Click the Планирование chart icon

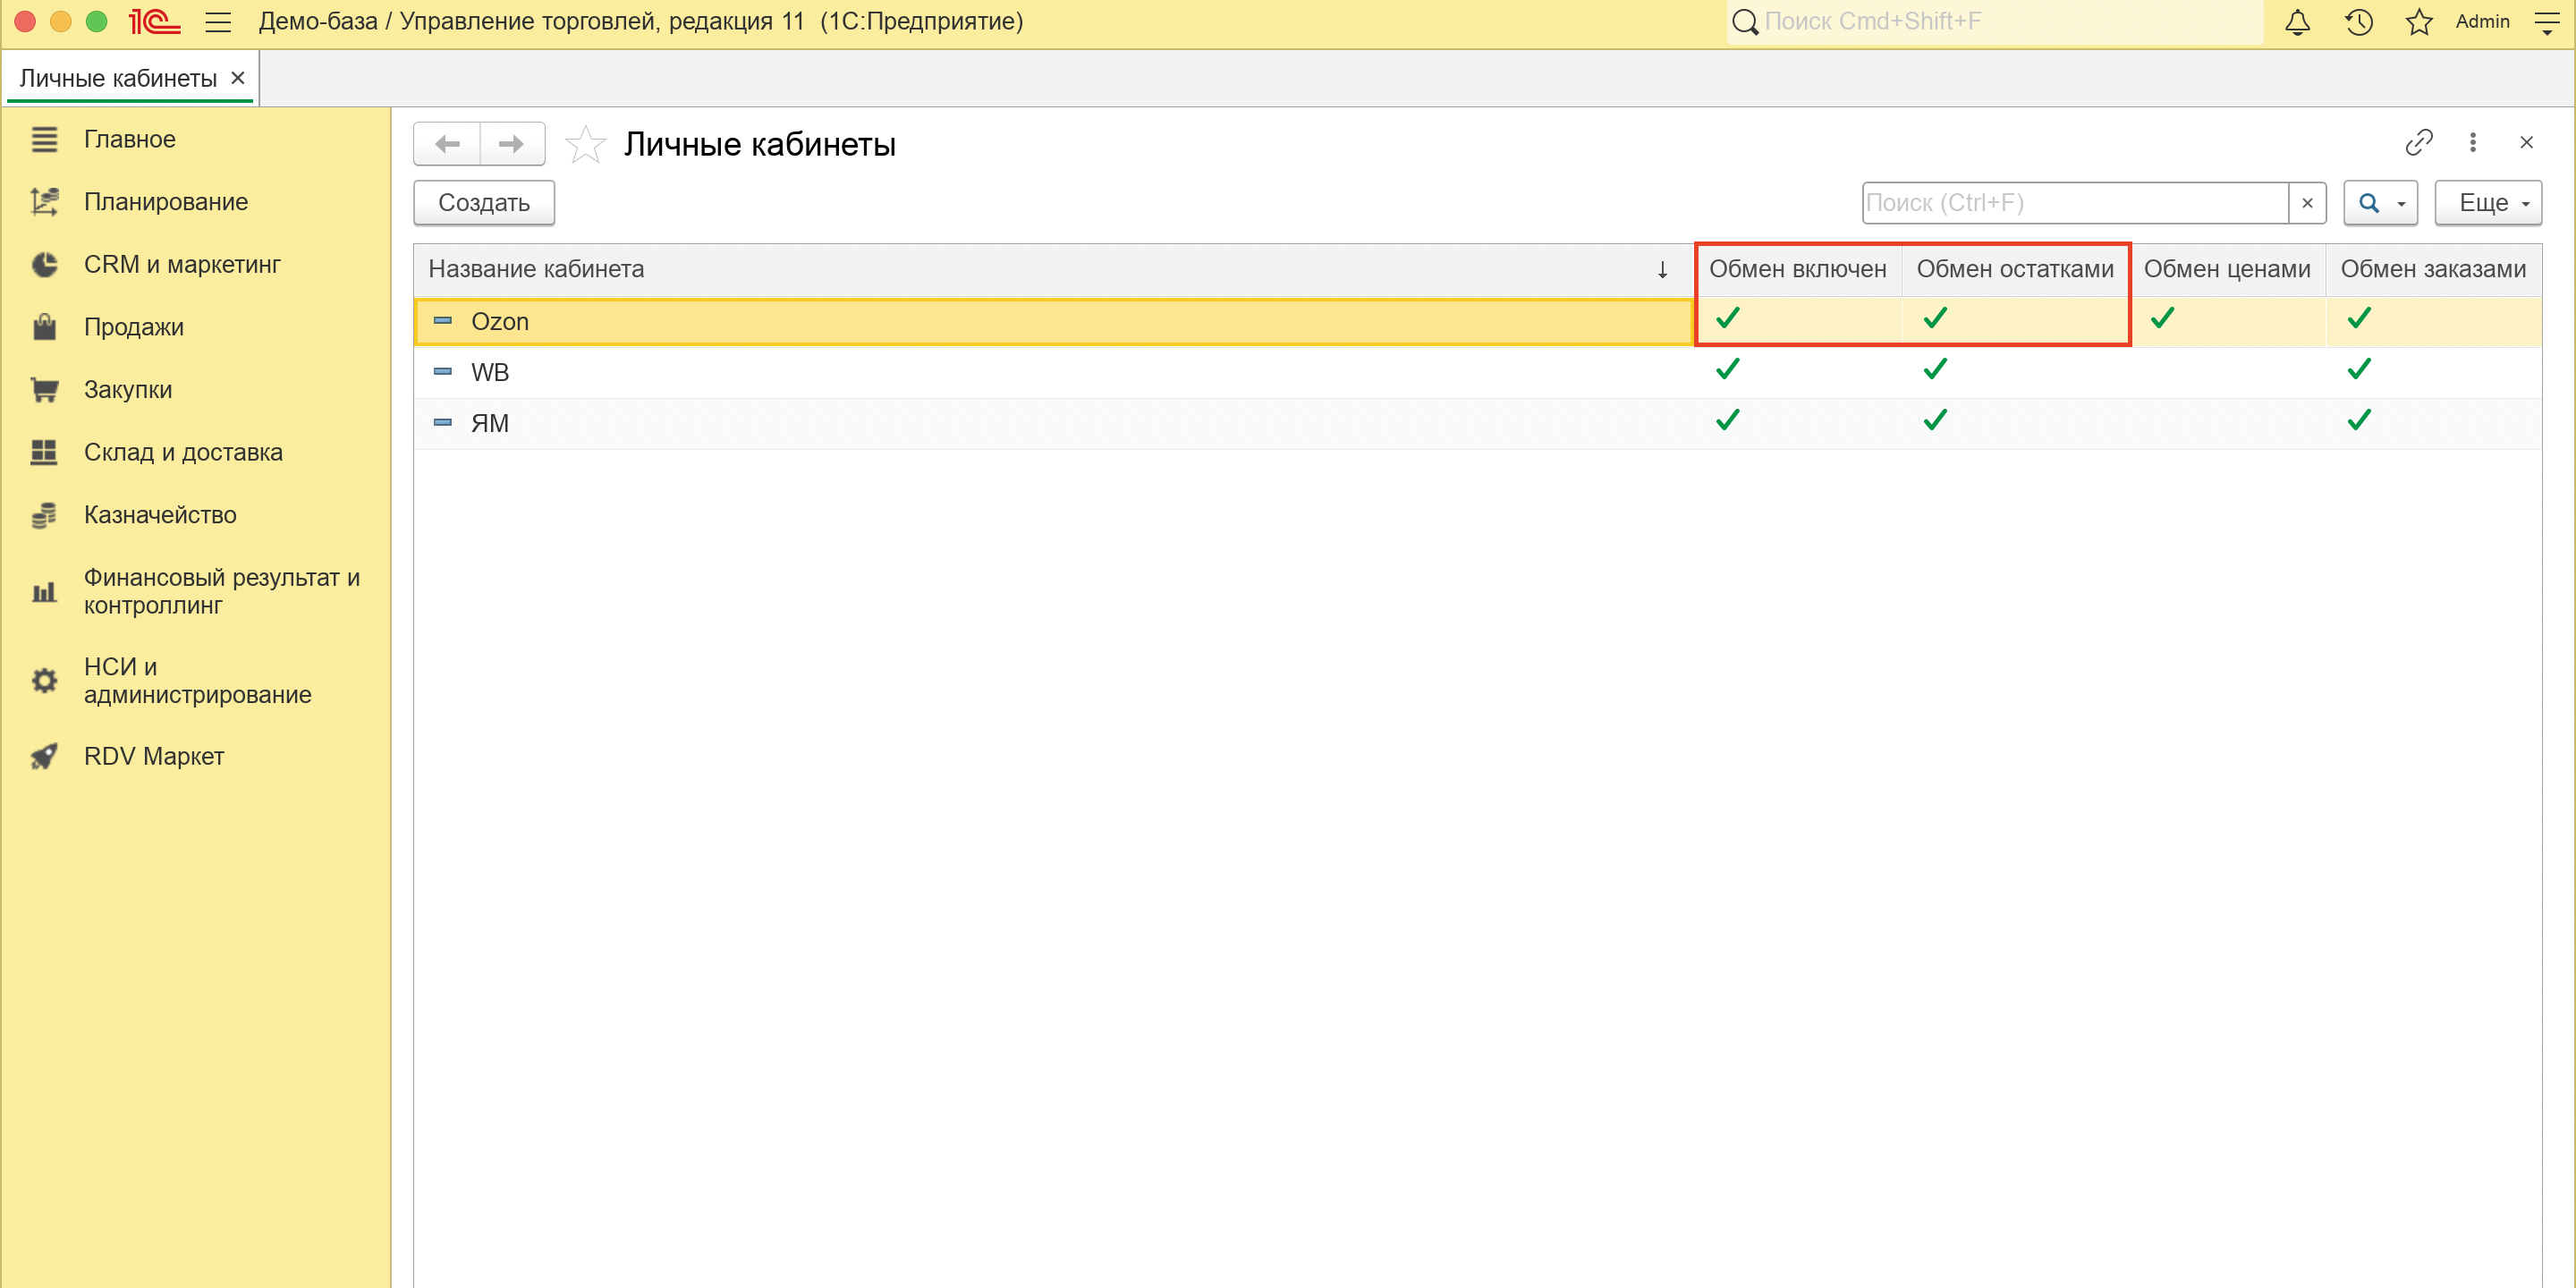pyautogui.click(x=44, y=202)
